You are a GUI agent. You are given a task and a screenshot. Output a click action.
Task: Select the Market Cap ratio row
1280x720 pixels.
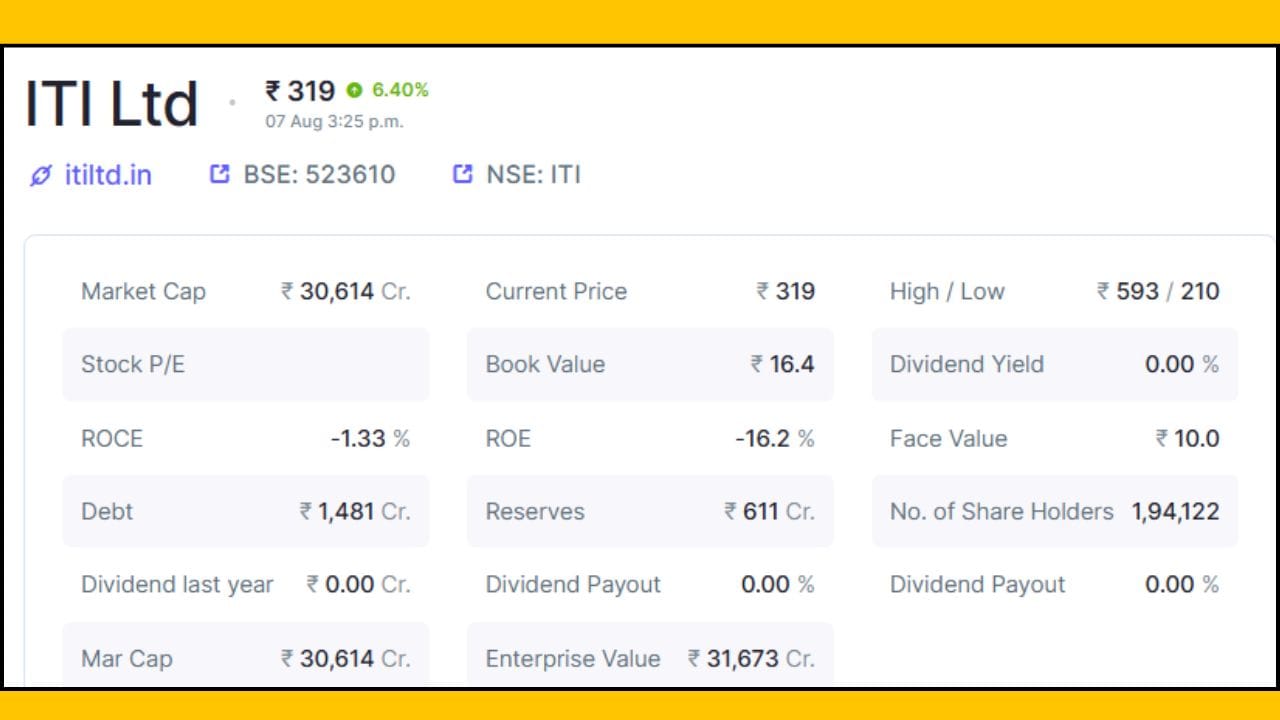click(246, 291)
